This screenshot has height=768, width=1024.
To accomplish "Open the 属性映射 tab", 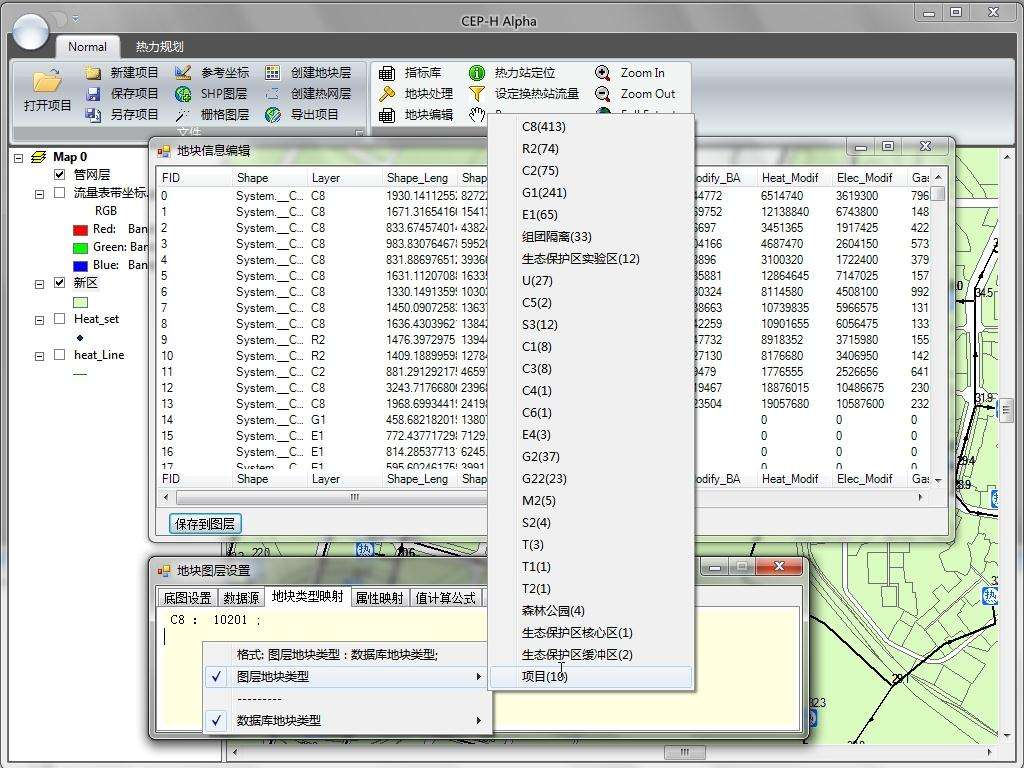I will click(x=379, y=598).
